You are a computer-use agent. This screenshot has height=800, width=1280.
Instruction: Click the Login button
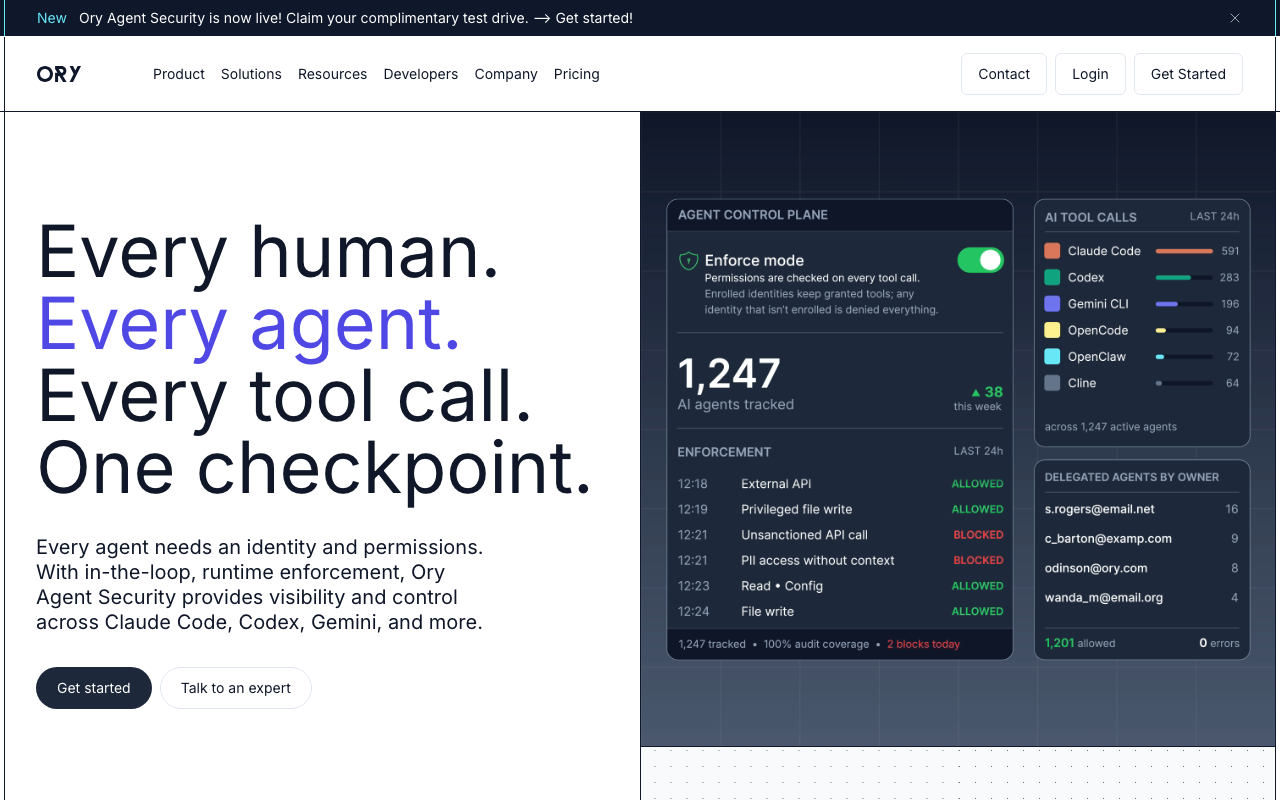[1090, 74]
